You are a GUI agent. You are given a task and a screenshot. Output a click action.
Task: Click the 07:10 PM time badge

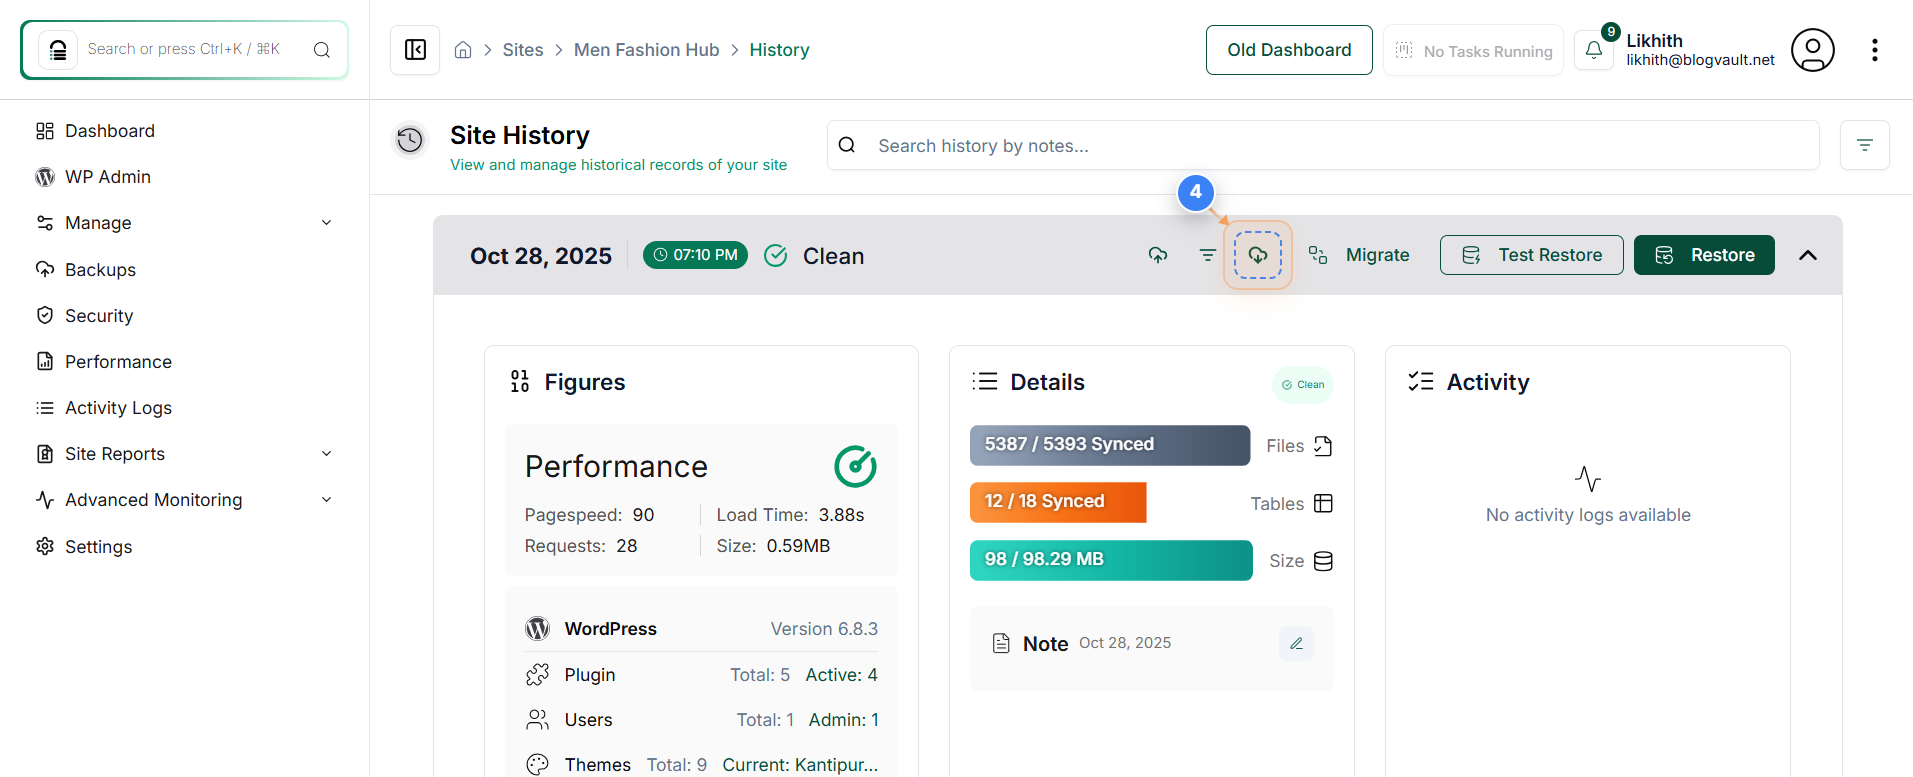click(695, 255)
